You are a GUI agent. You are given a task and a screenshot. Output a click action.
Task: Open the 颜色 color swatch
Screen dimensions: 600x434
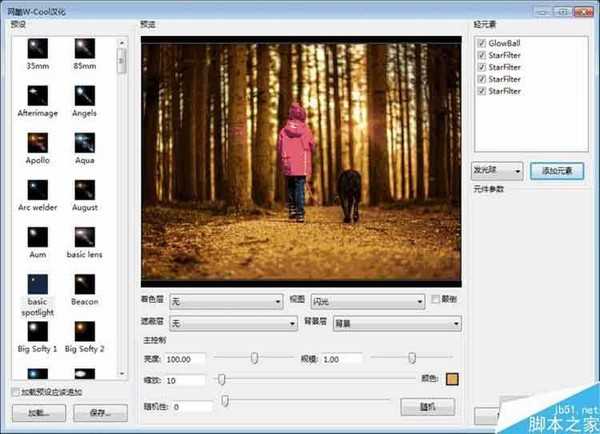[452, 380]
